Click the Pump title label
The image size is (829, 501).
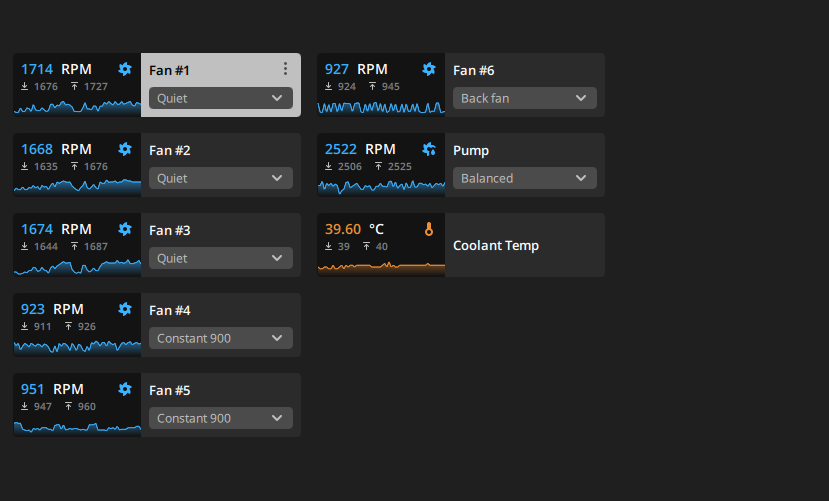471,151
